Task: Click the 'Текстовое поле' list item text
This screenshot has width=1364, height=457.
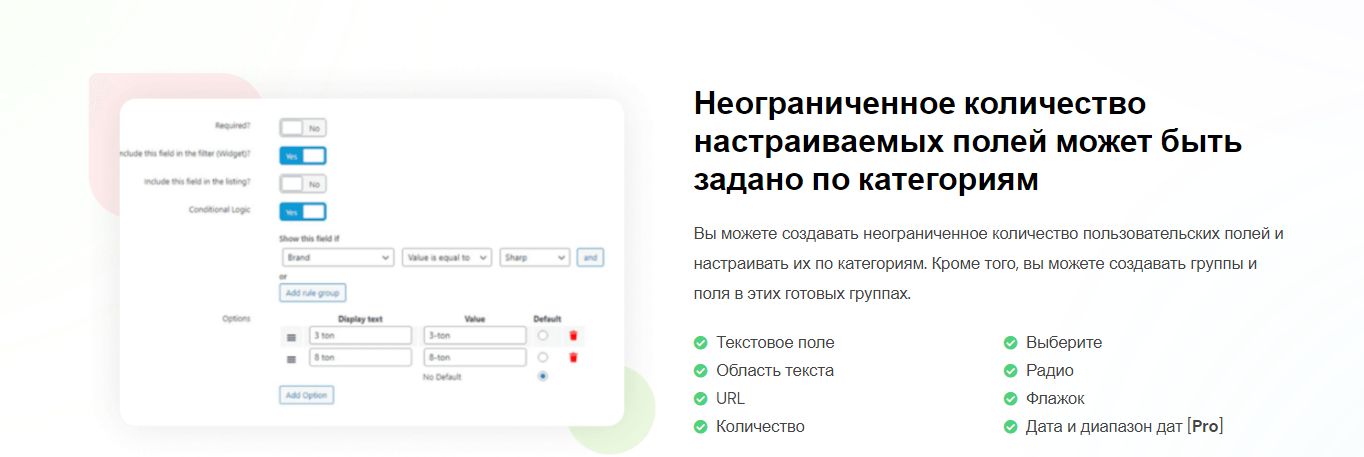Action: point(775,343)
